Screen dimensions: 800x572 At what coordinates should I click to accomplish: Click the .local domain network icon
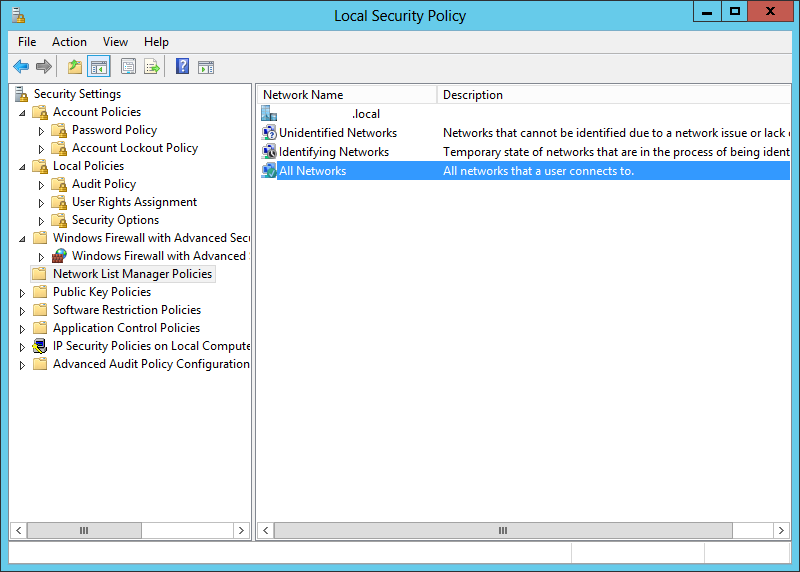pyautogui.click(x=269, y=113)
